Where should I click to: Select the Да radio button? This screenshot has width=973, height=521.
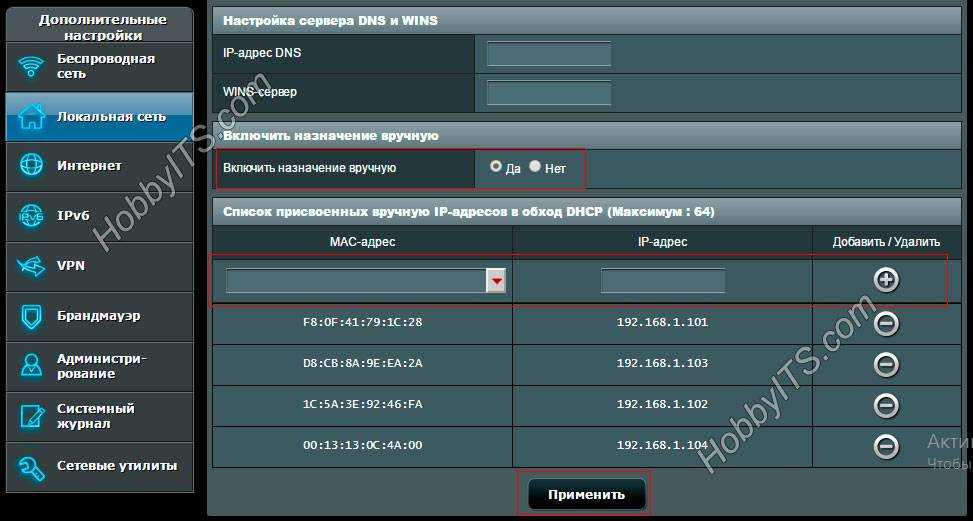tap(496, 167)
